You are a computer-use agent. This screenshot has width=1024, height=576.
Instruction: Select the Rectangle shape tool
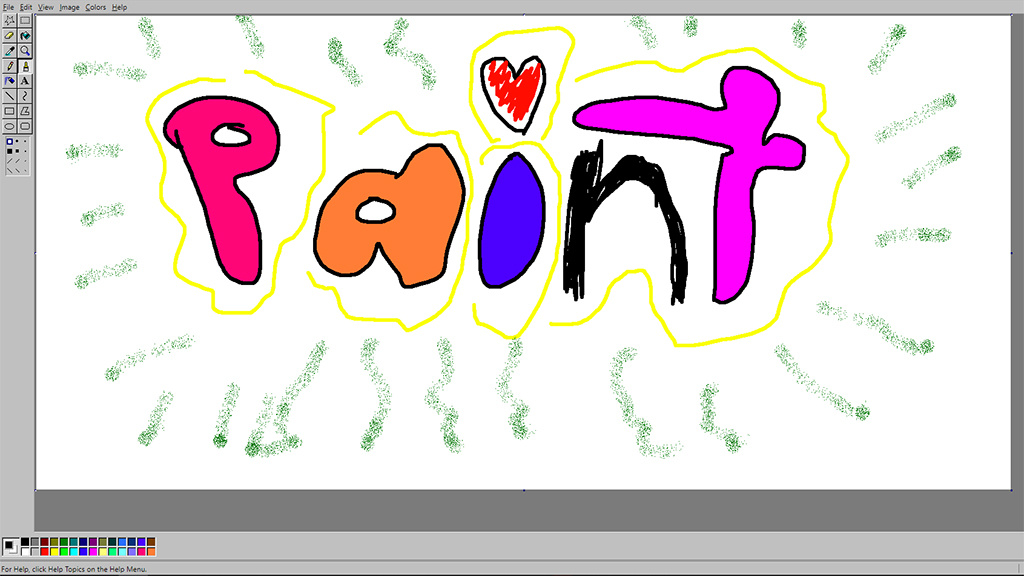9,110
